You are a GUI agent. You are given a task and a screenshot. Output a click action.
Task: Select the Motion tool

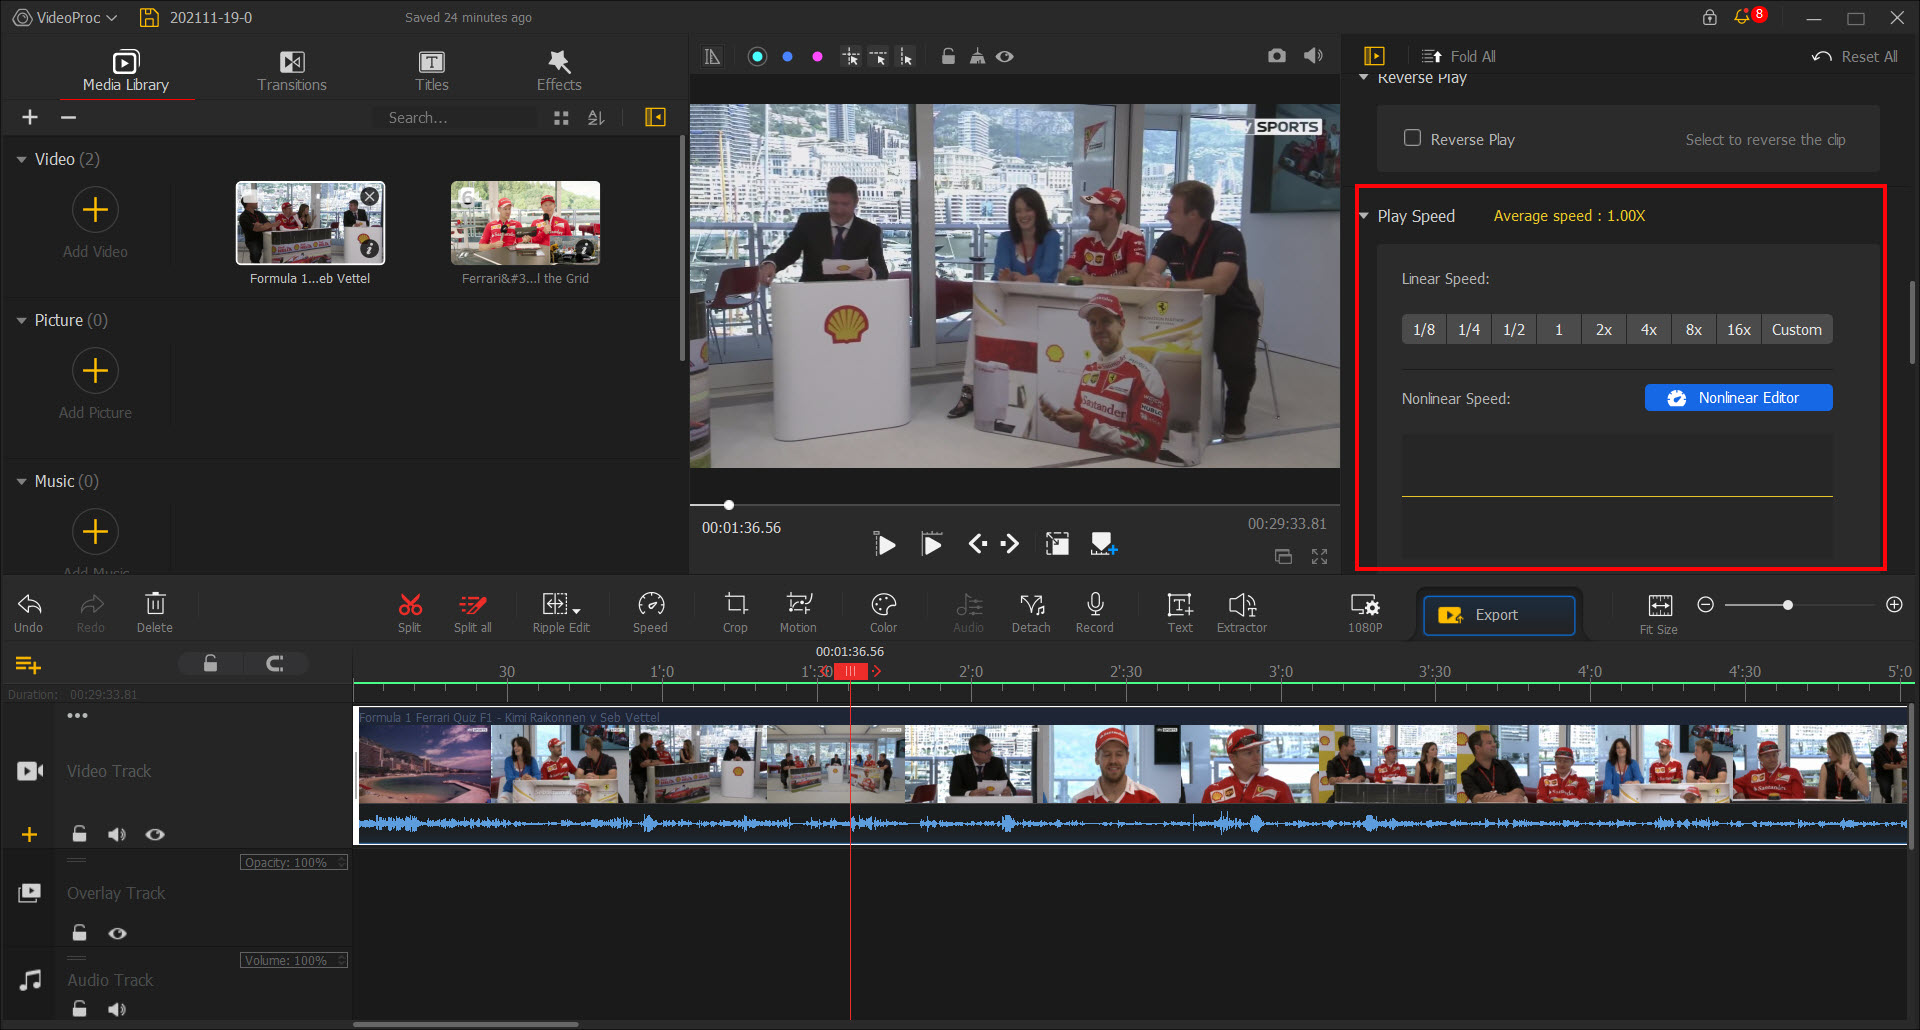(797, 611)
